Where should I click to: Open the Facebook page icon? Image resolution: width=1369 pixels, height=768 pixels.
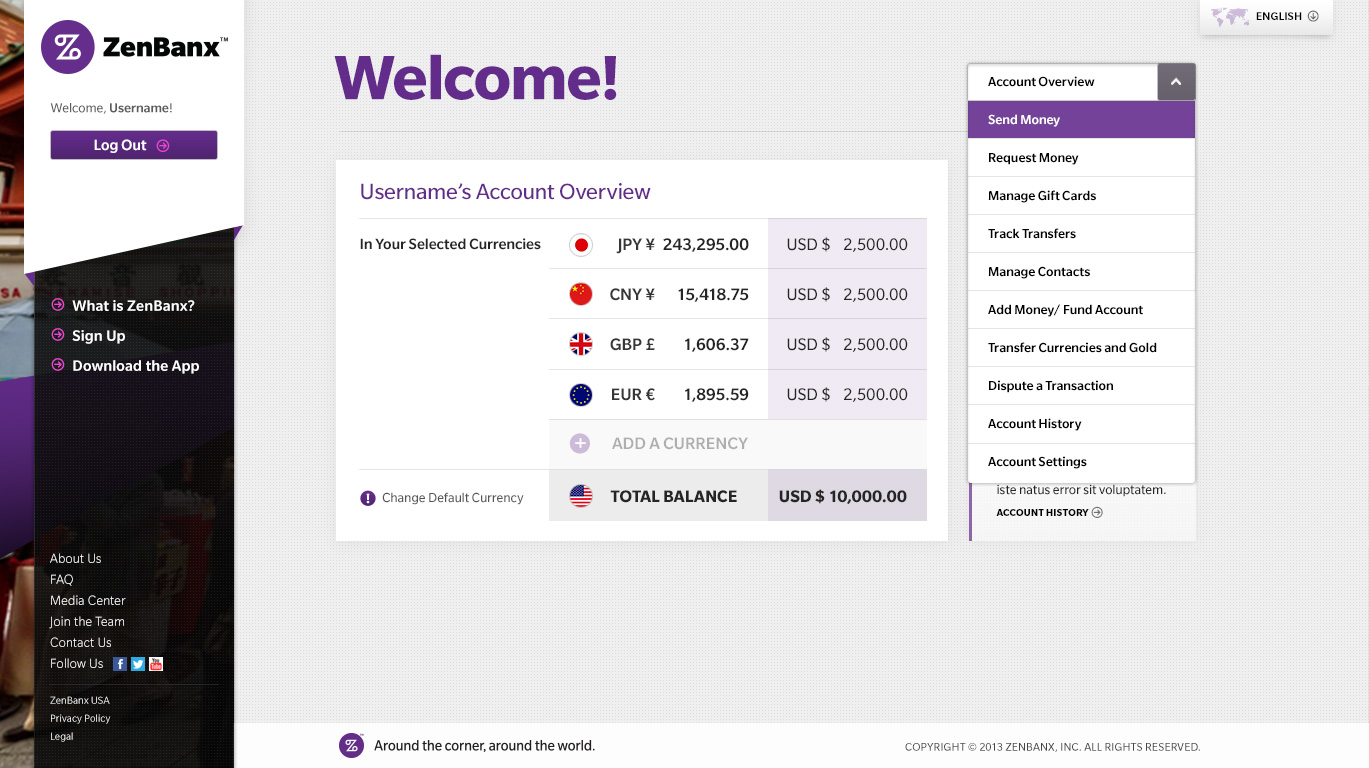(120, 664)
